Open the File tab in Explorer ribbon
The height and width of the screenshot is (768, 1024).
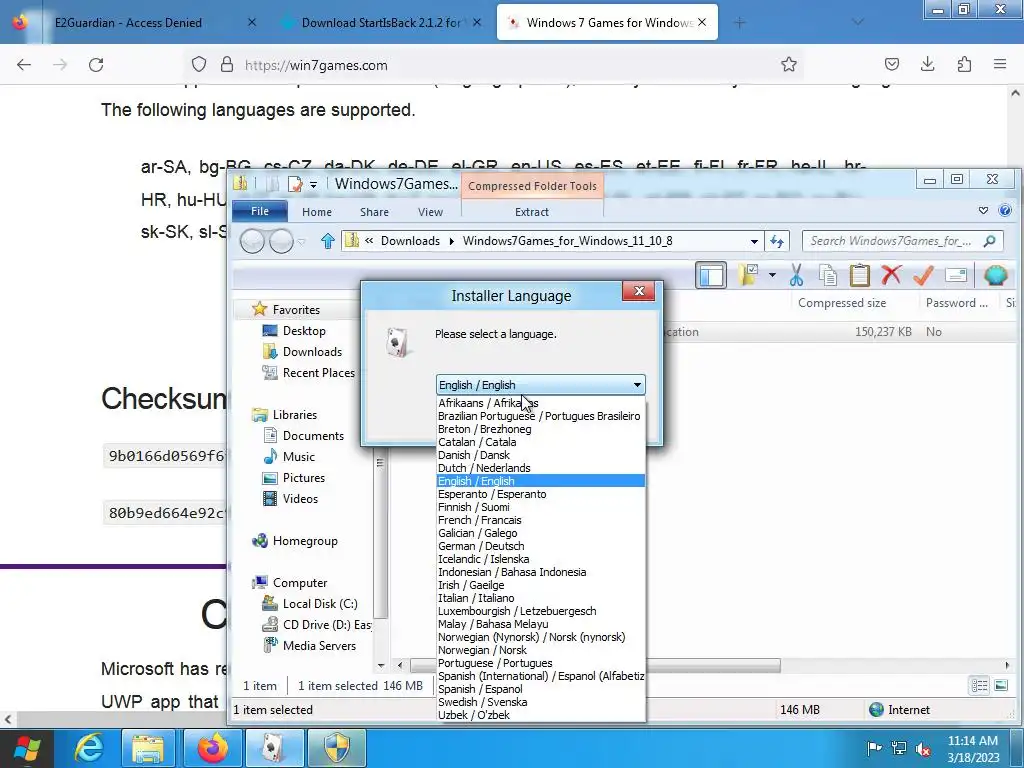click(x=260, y=211)
